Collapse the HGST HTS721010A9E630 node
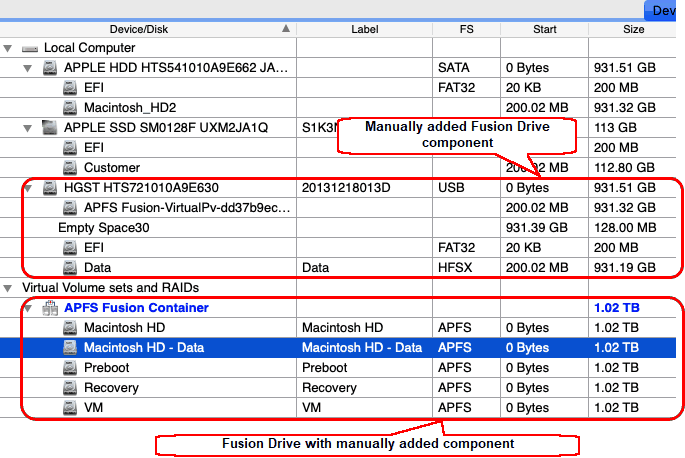This screenshot has height=458, width=685. click(x=28, y=188)
